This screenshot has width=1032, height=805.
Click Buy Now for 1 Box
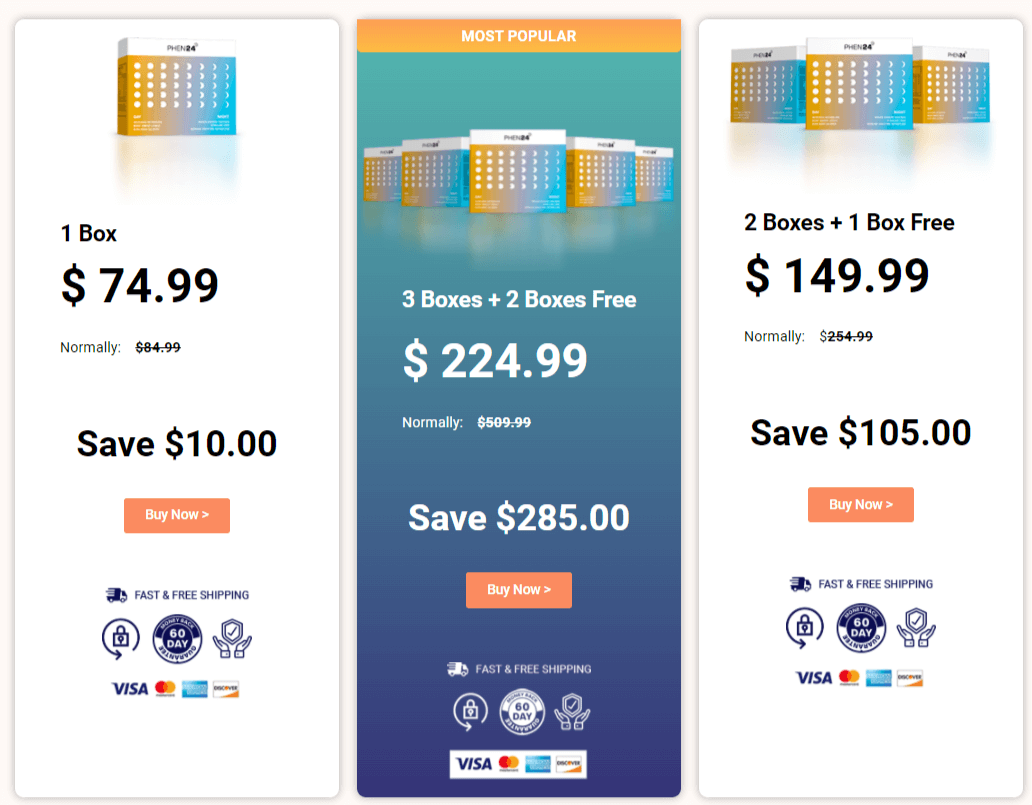point(176,515)
